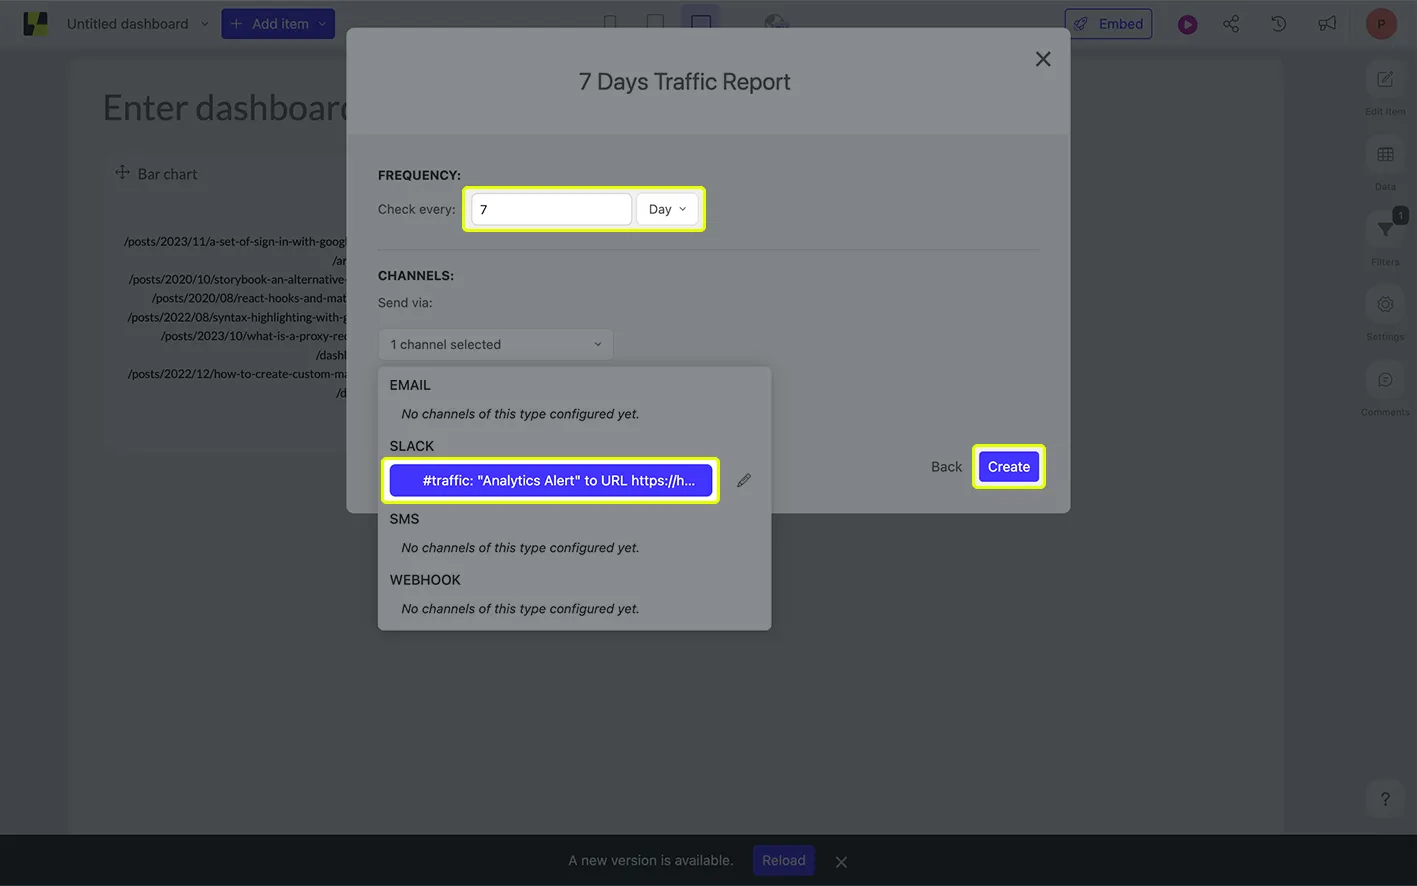Switch to tablet screen preview icon
Image resolution: width=1417 pixels, height=886 pixels.
click(x=655, y=23)
